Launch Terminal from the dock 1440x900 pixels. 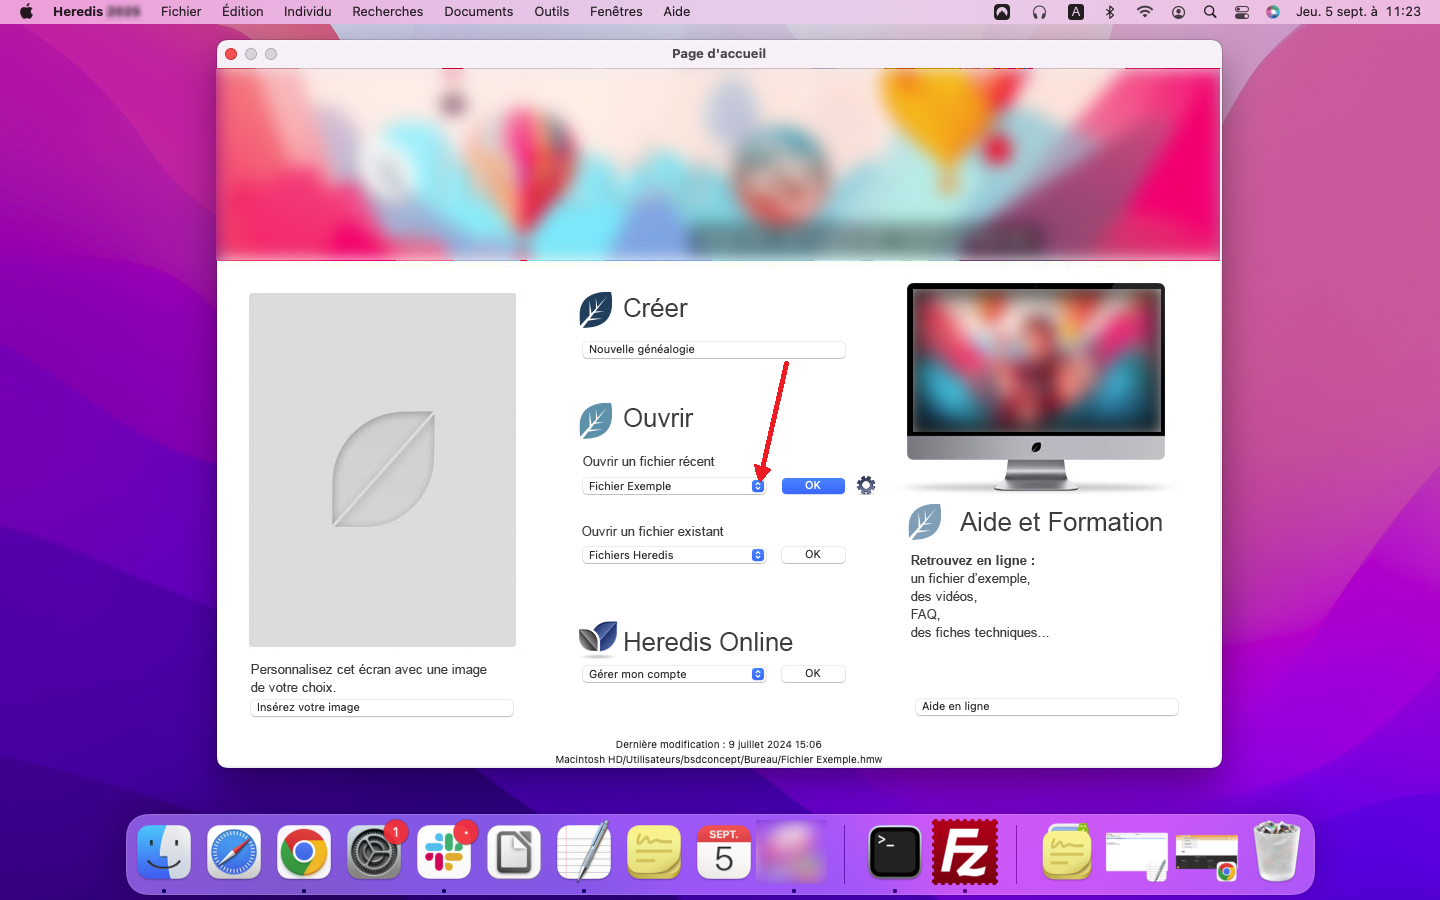(x=894, y=852)
